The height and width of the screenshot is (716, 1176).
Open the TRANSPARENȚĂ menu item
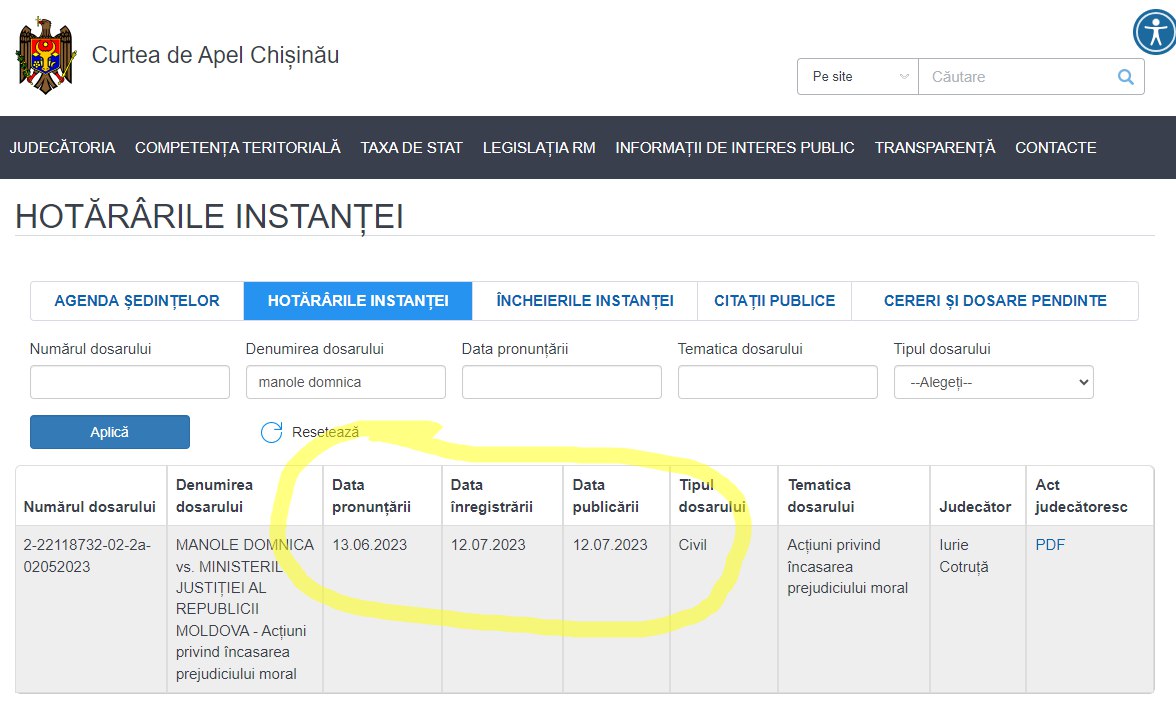(934, 148)
